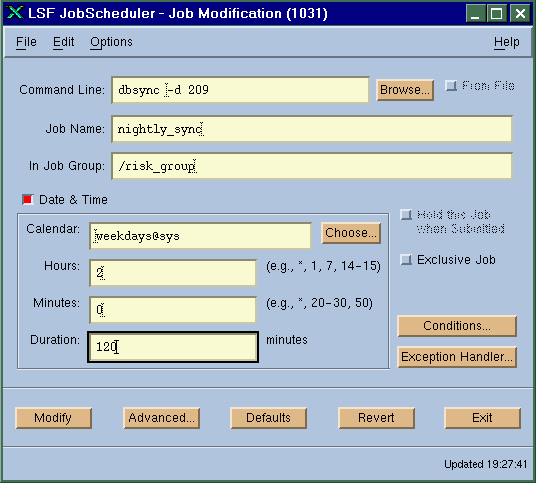Click the Exit button
The image size is (536, 483).
pyautogui.click(x=482, y=418)
